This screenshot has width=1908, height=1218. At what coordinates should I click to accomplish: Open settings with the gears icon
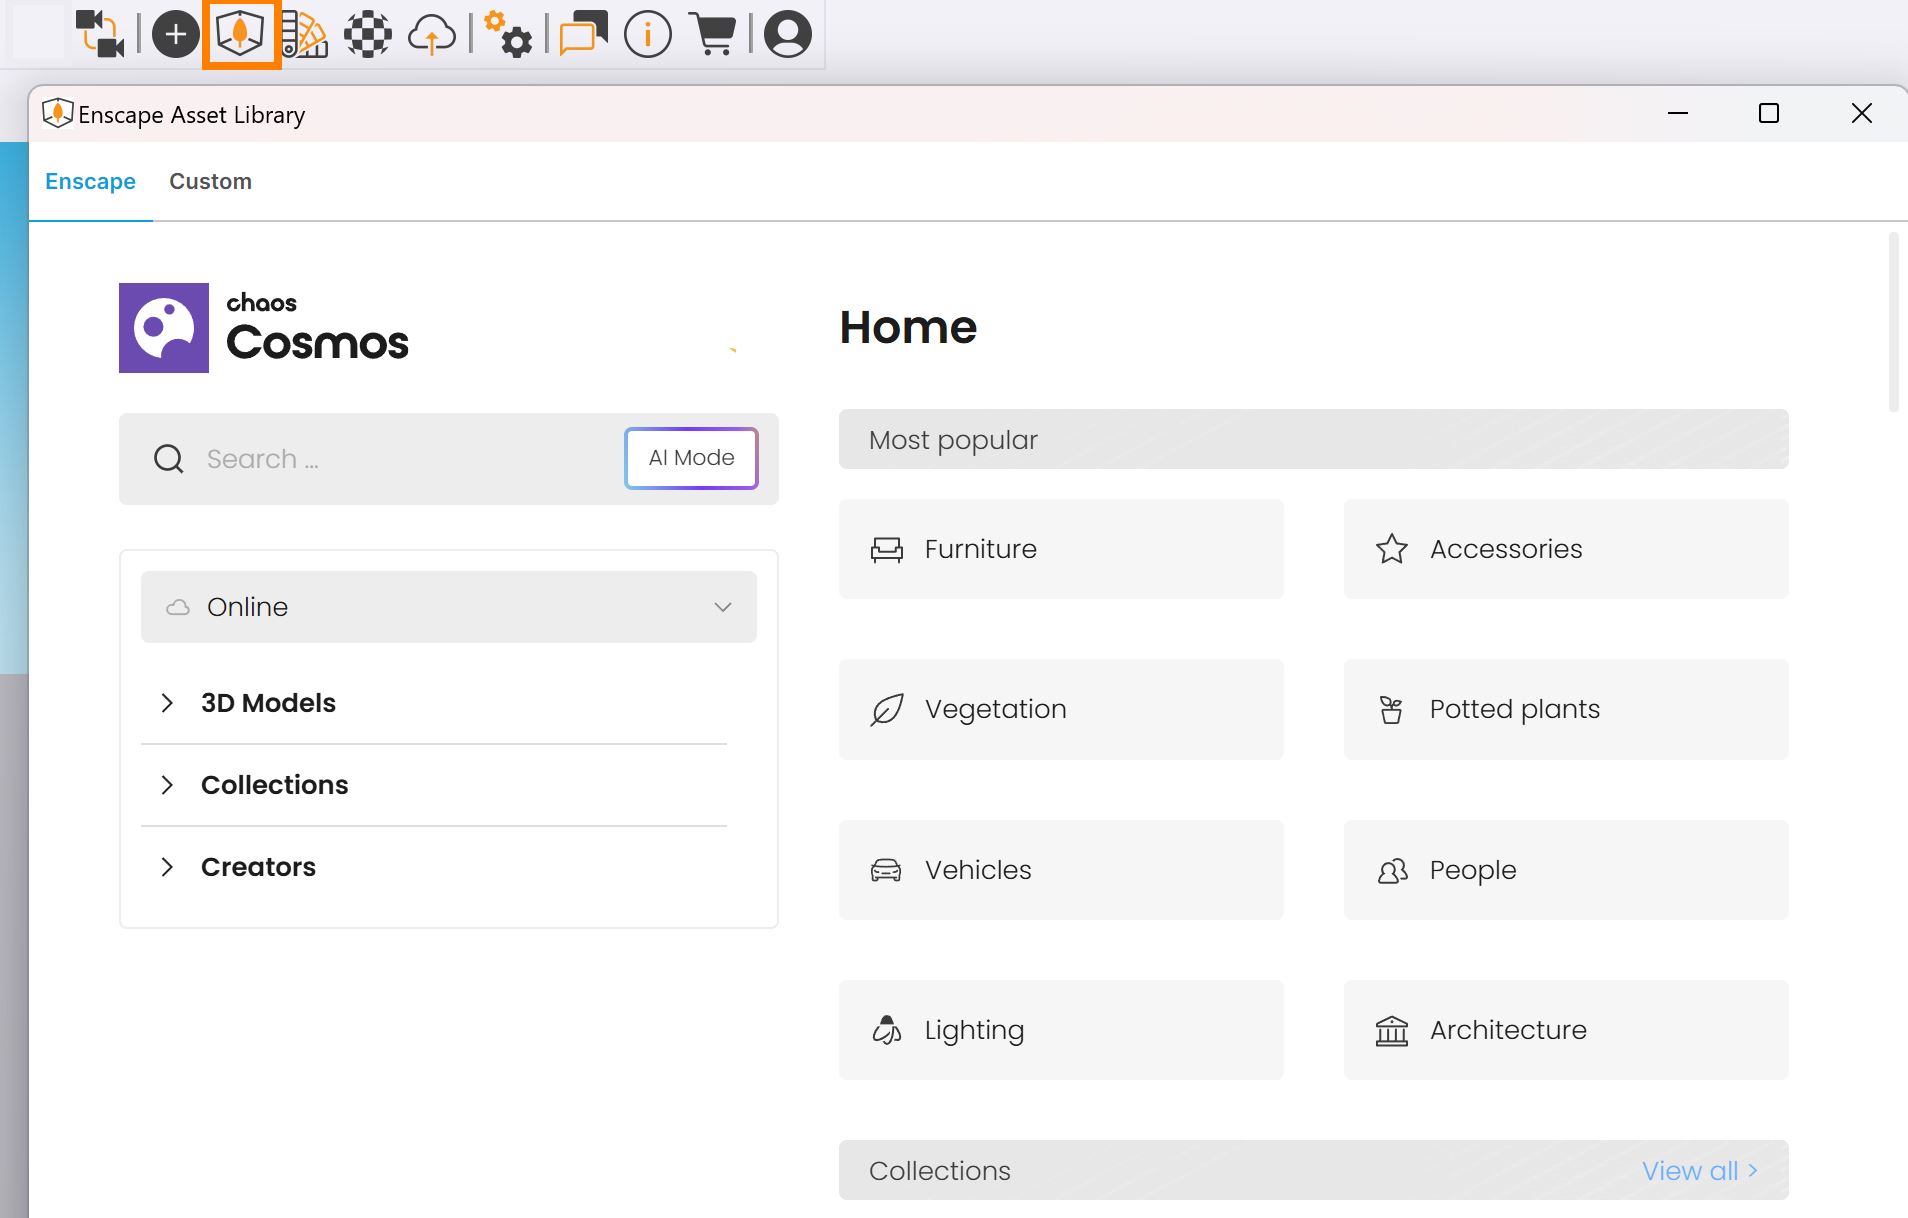(x=508, y=34)
